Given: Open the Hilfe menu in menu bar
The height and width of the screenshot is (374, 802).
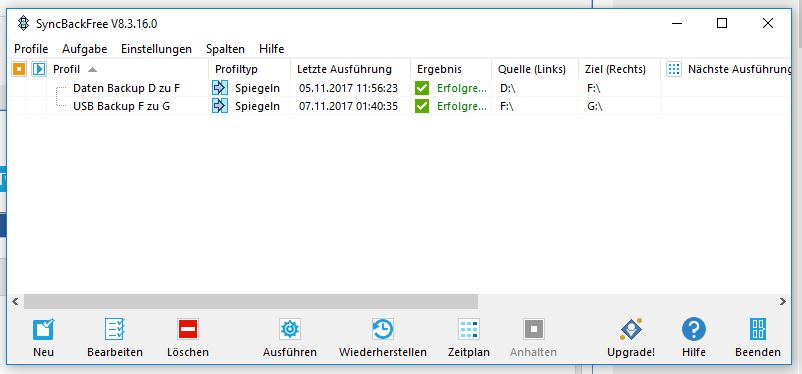Looking at the screenshot, I should (x=272, y=49).
